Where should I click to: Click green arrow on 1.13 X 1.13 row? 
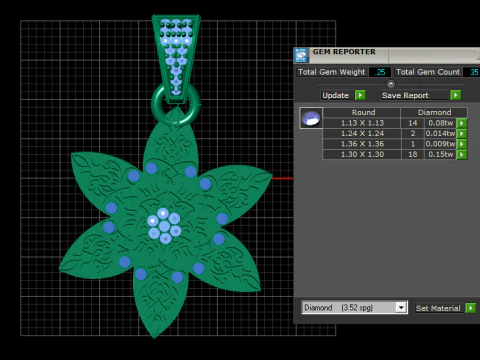[x=462, y=123]
